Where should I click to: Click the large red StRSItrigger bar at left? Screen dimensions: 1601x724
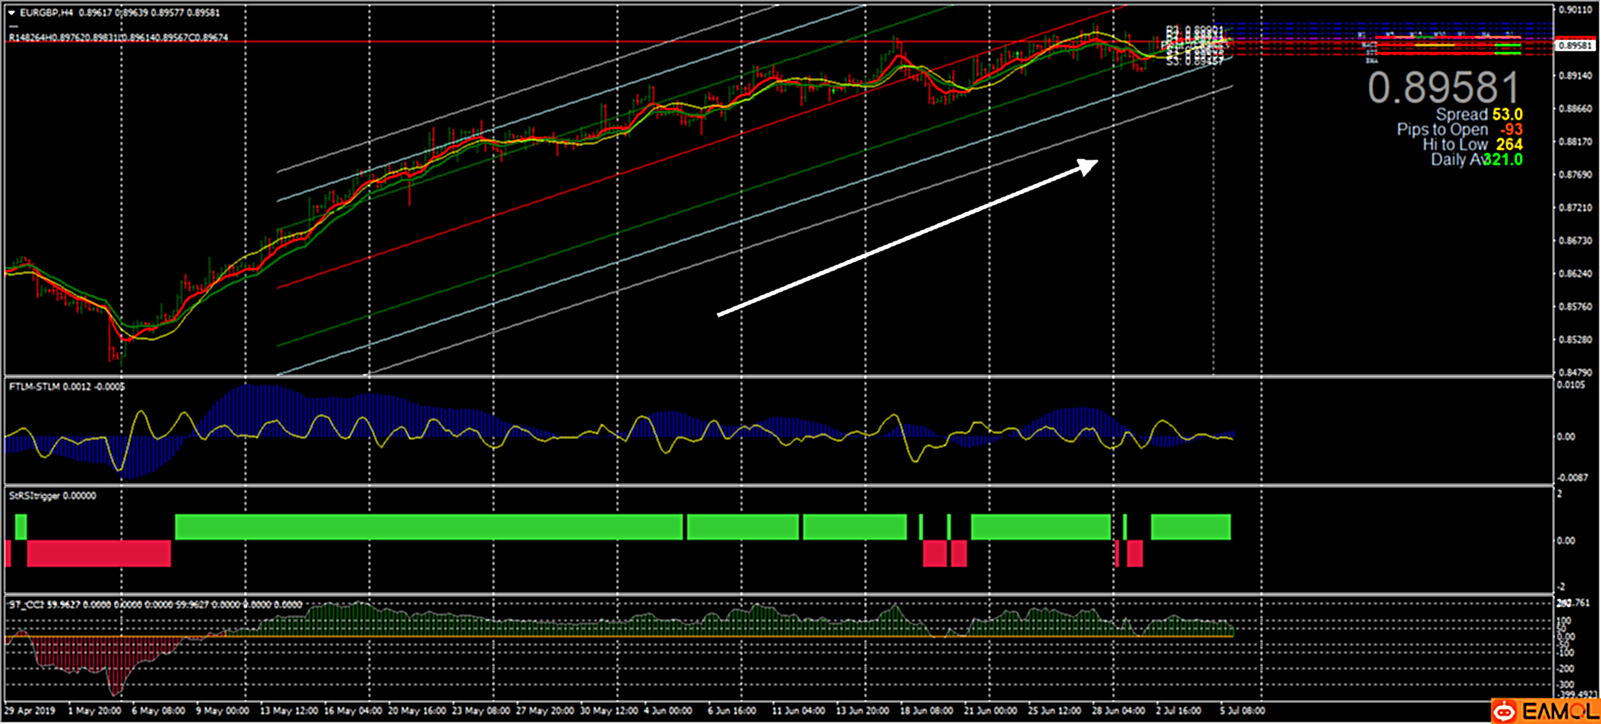(98, 553)
